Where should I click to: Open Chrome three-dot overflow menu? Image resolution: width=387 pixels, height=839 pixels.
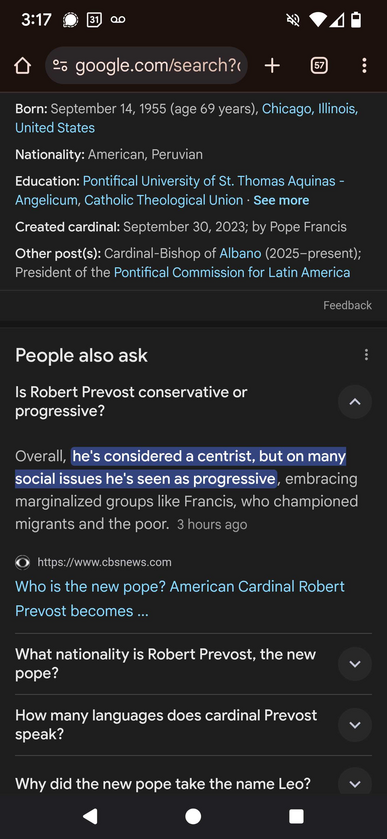(x=364, y=66)
